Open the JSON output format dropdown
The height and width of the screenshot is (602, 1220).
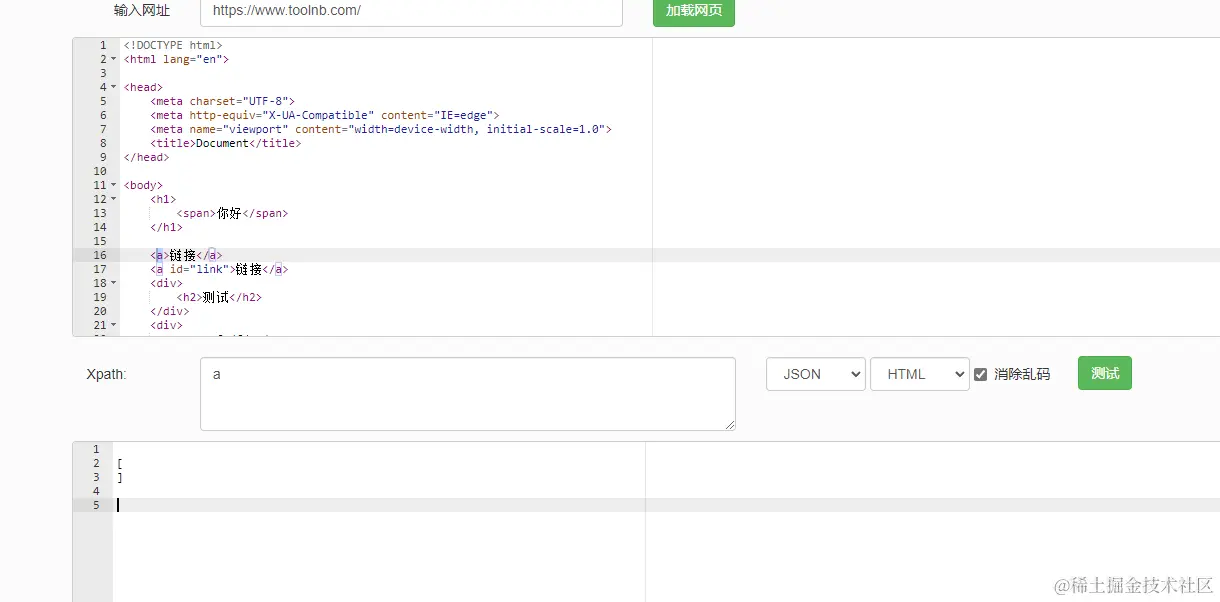coord(816,374)
